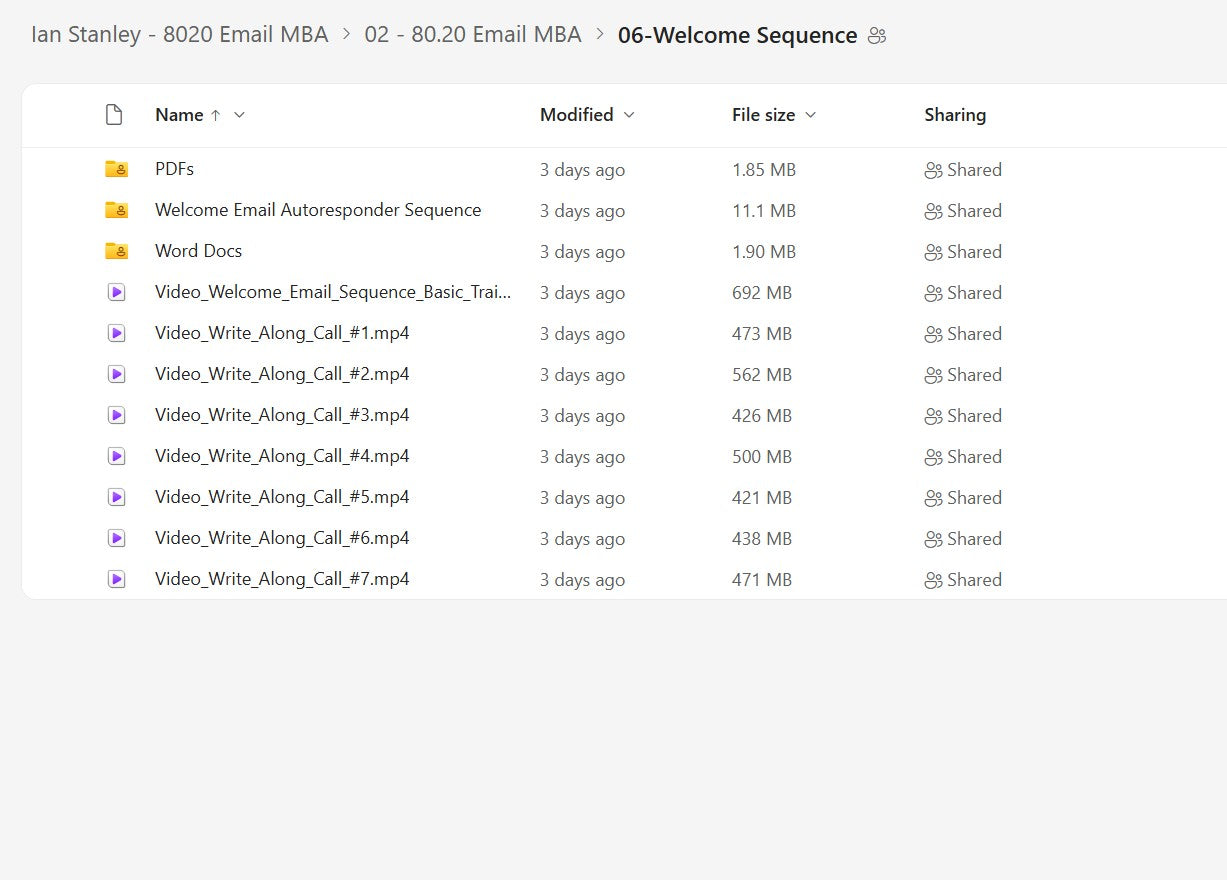Open Video_Write_Along_Call_#2.mp4 file name
The width and height of the screenshot is (1227, 880).
pos(282,374)
